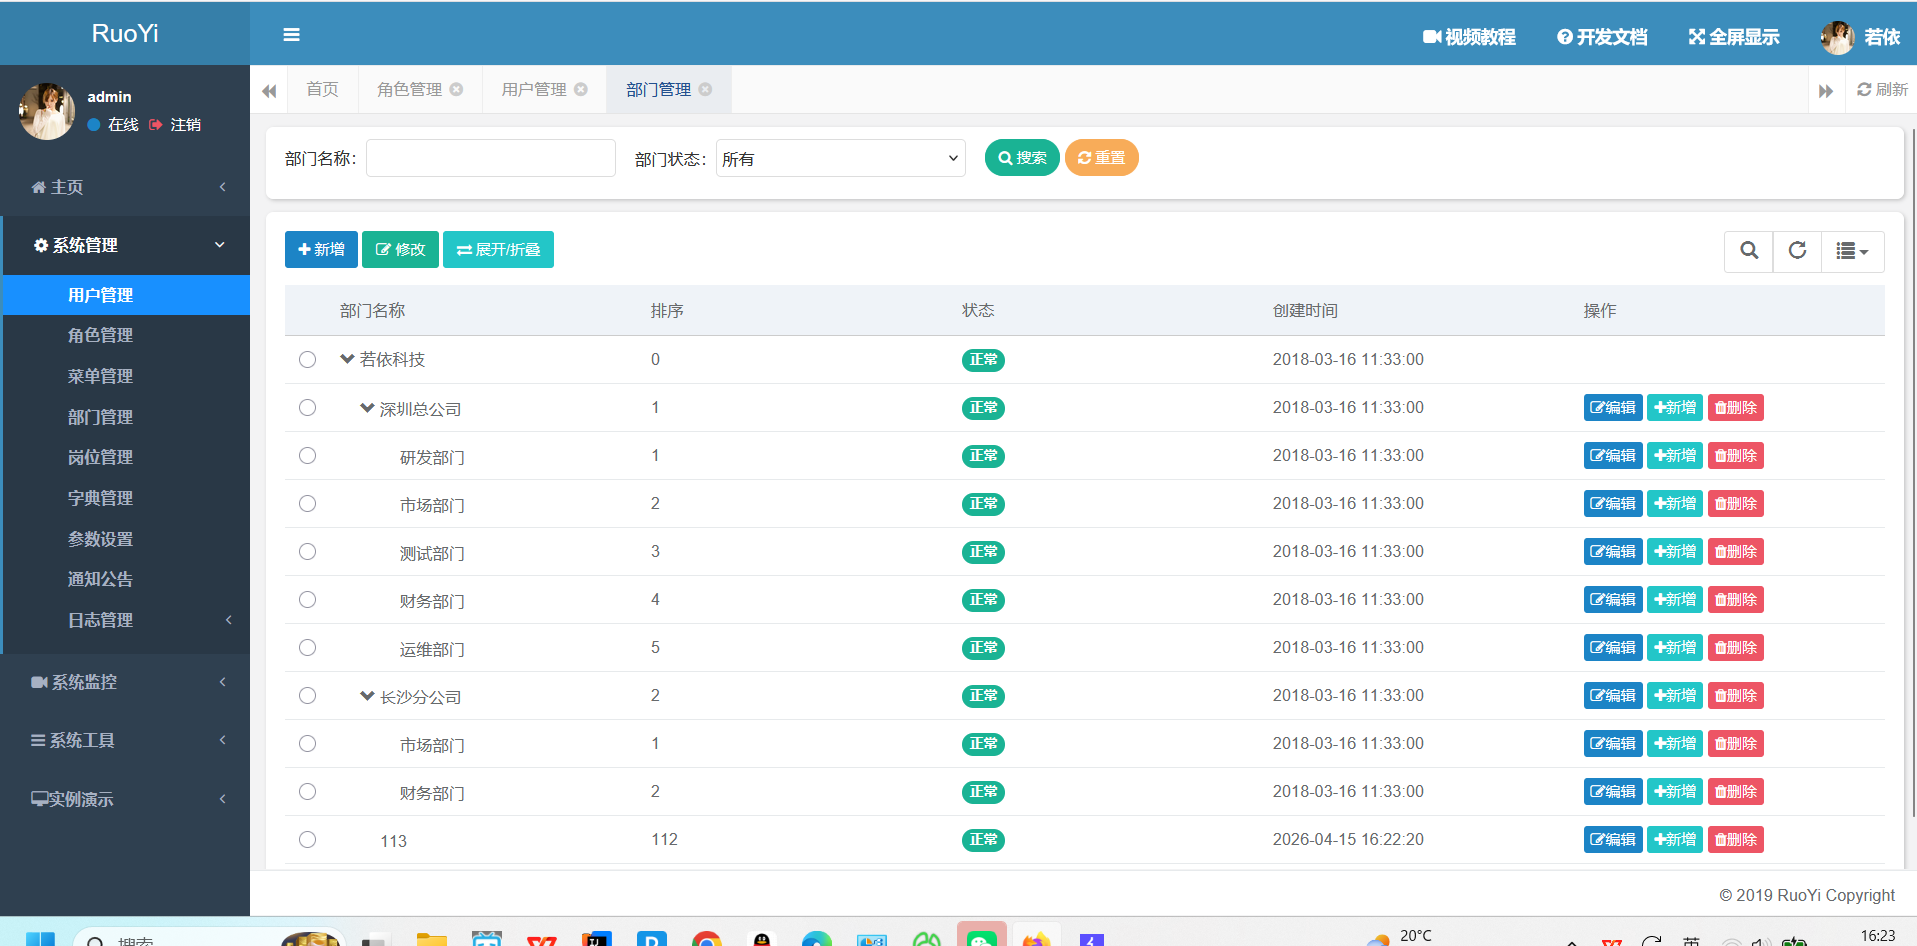The width and height of the screenshot is (1917, 946).
Task: Expand the 系统监控 sidebar menu
Action: click(126, 682)
